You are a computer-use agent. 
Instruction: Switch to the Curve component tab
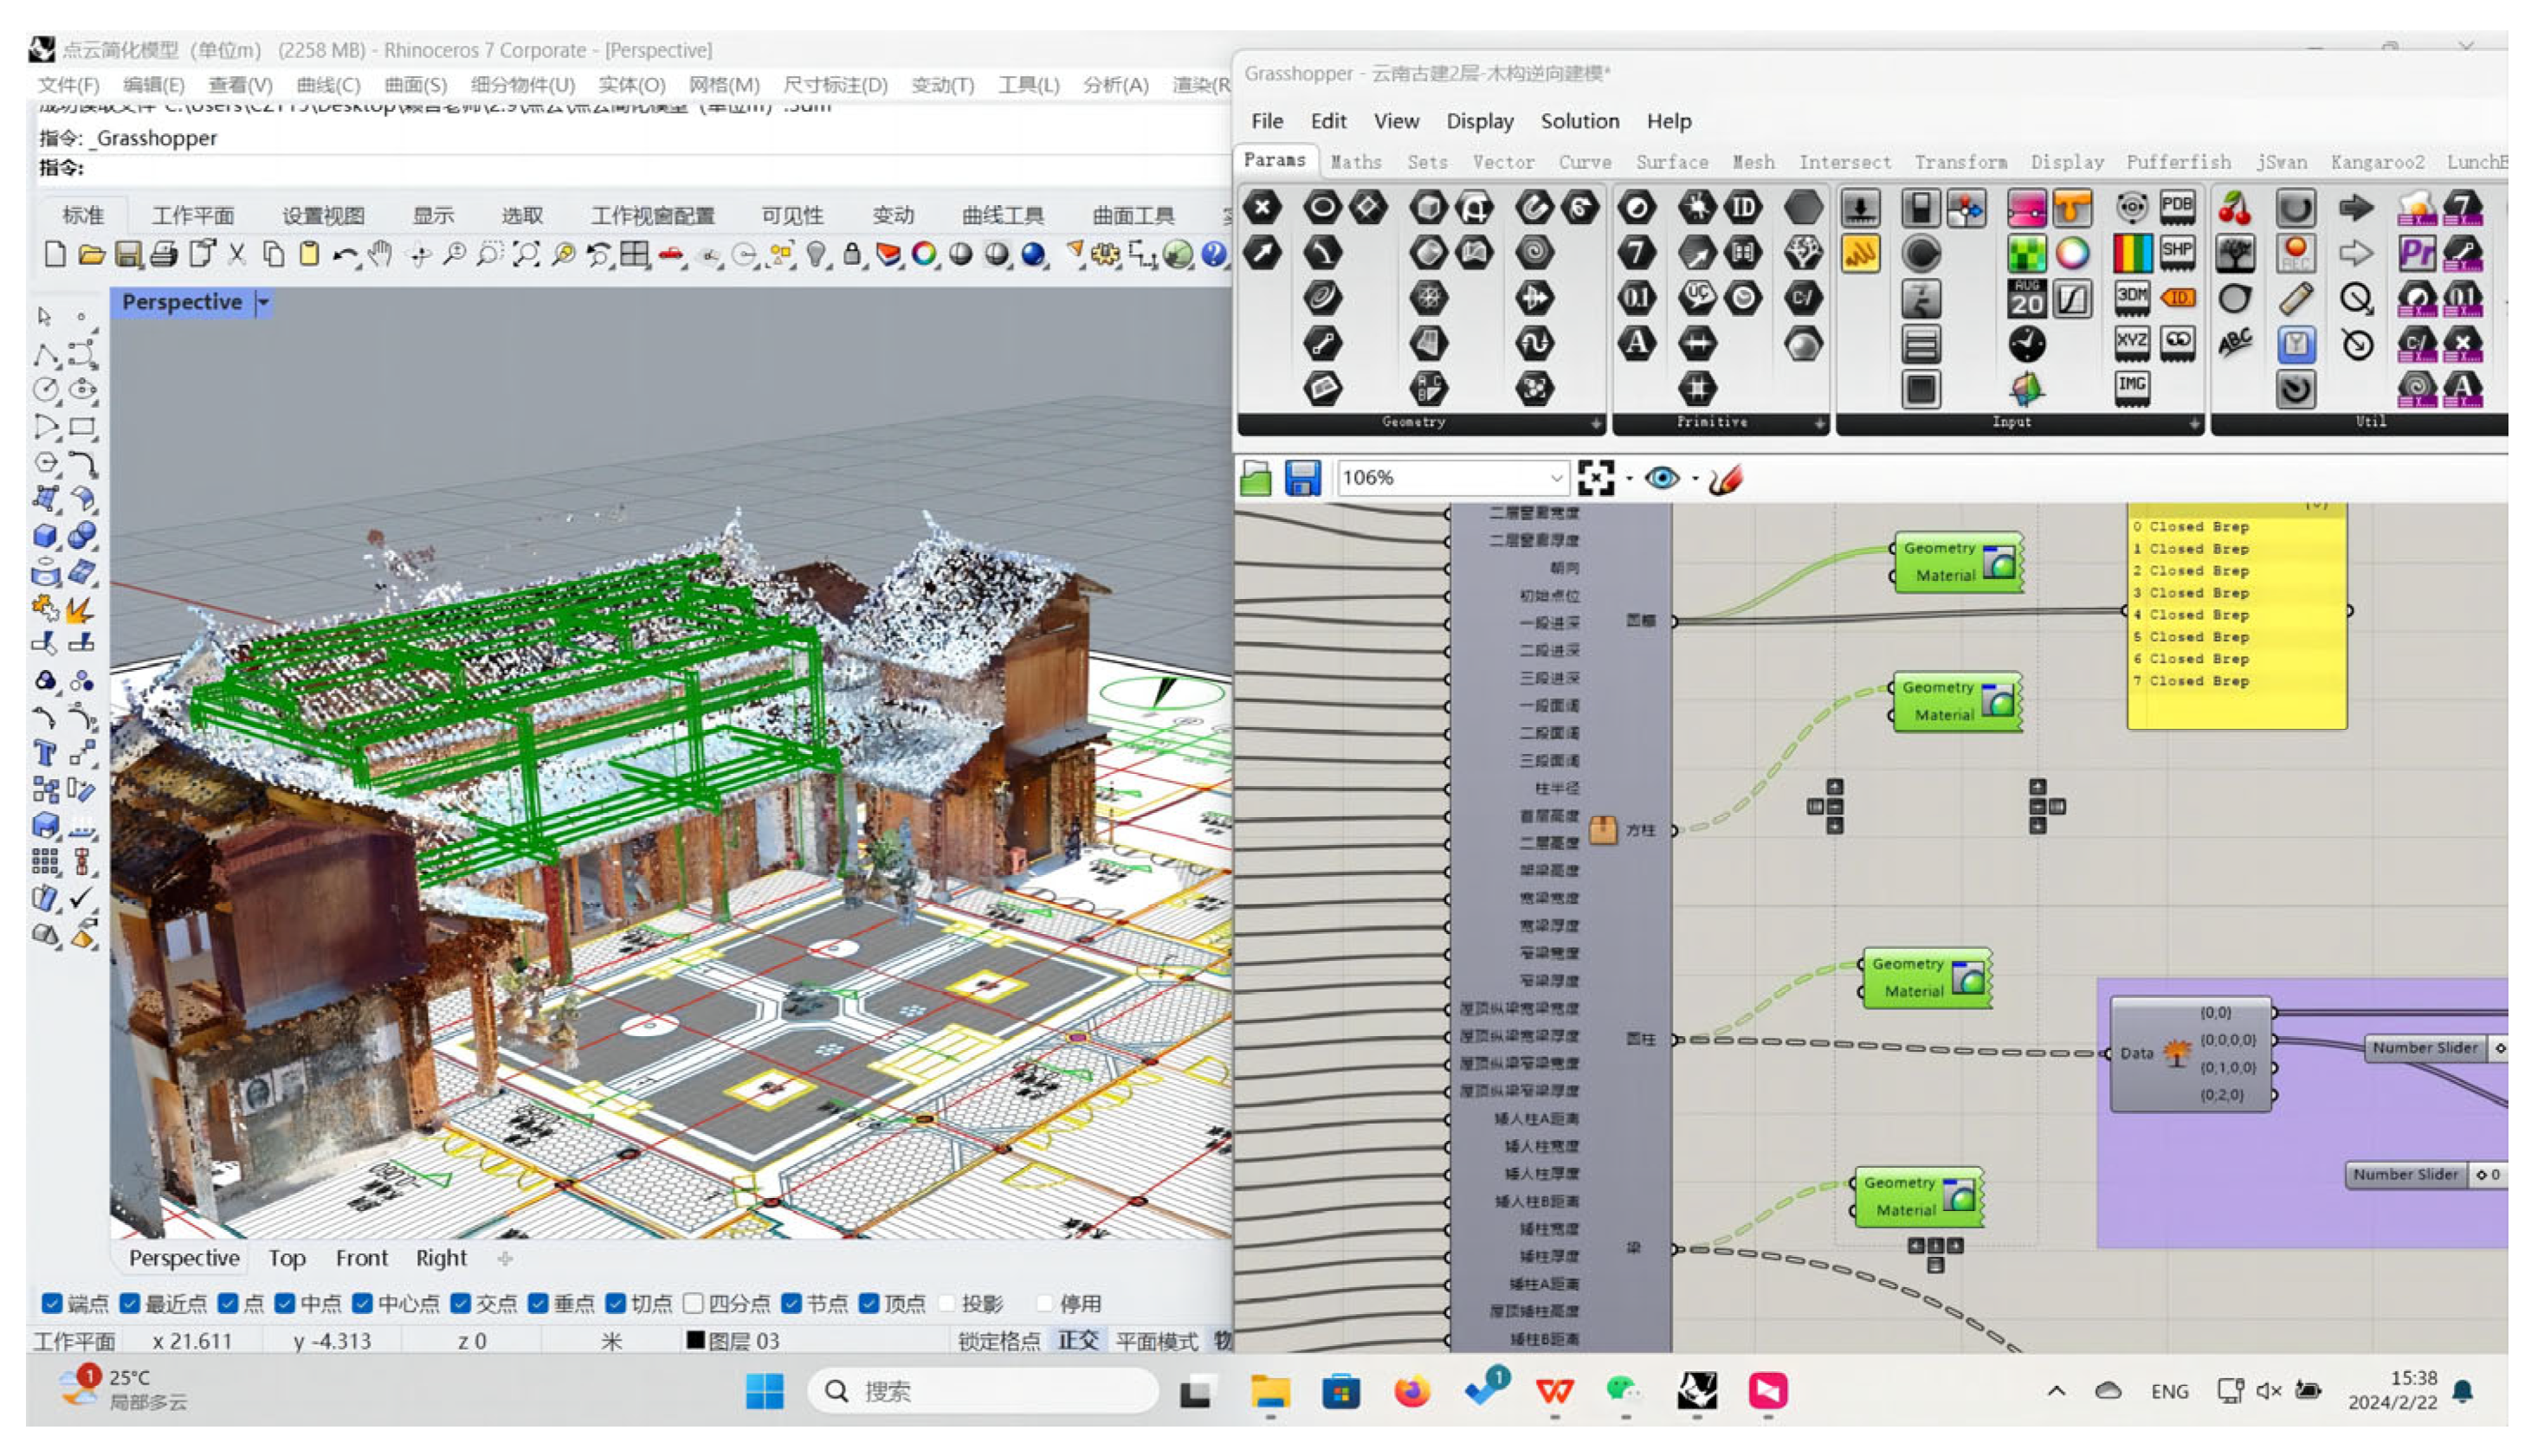pyautogui.click(x=1584, y=162)
